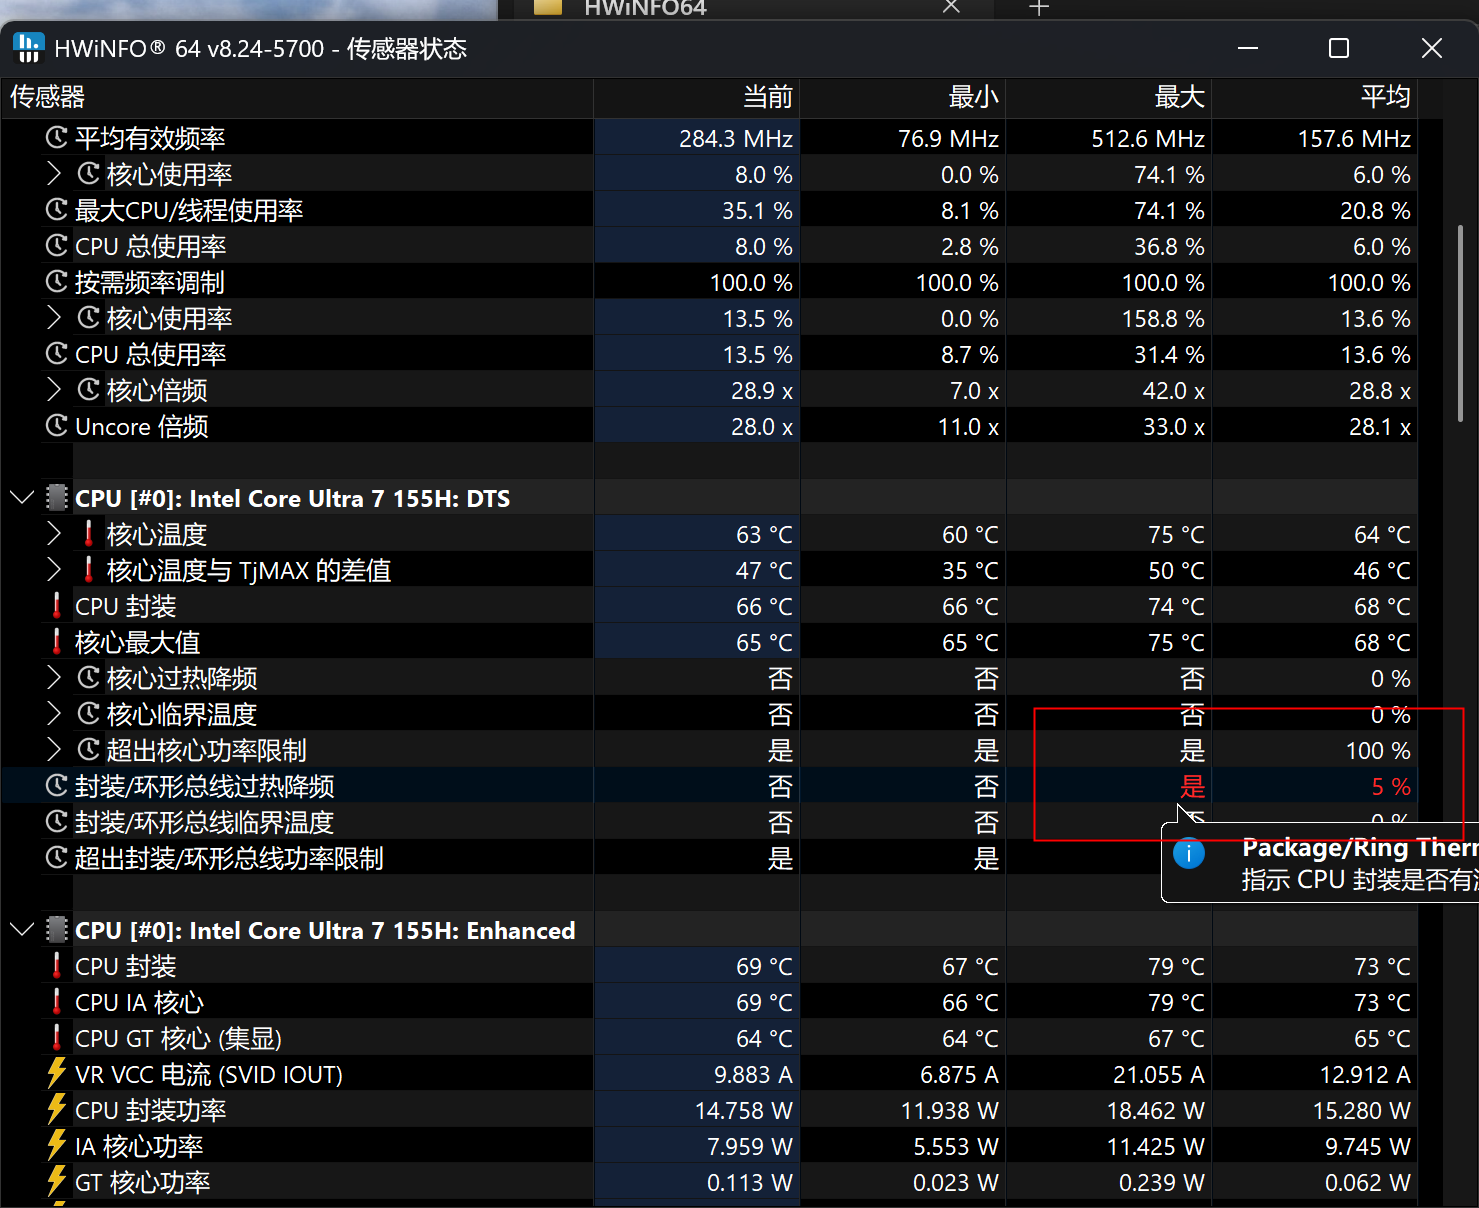The height and width of the screenshot is (1208, 1479).
Task: Click the thermometer icon beside CPU GT 核心
Action: pyautogui.click(x=57, y=1038)
